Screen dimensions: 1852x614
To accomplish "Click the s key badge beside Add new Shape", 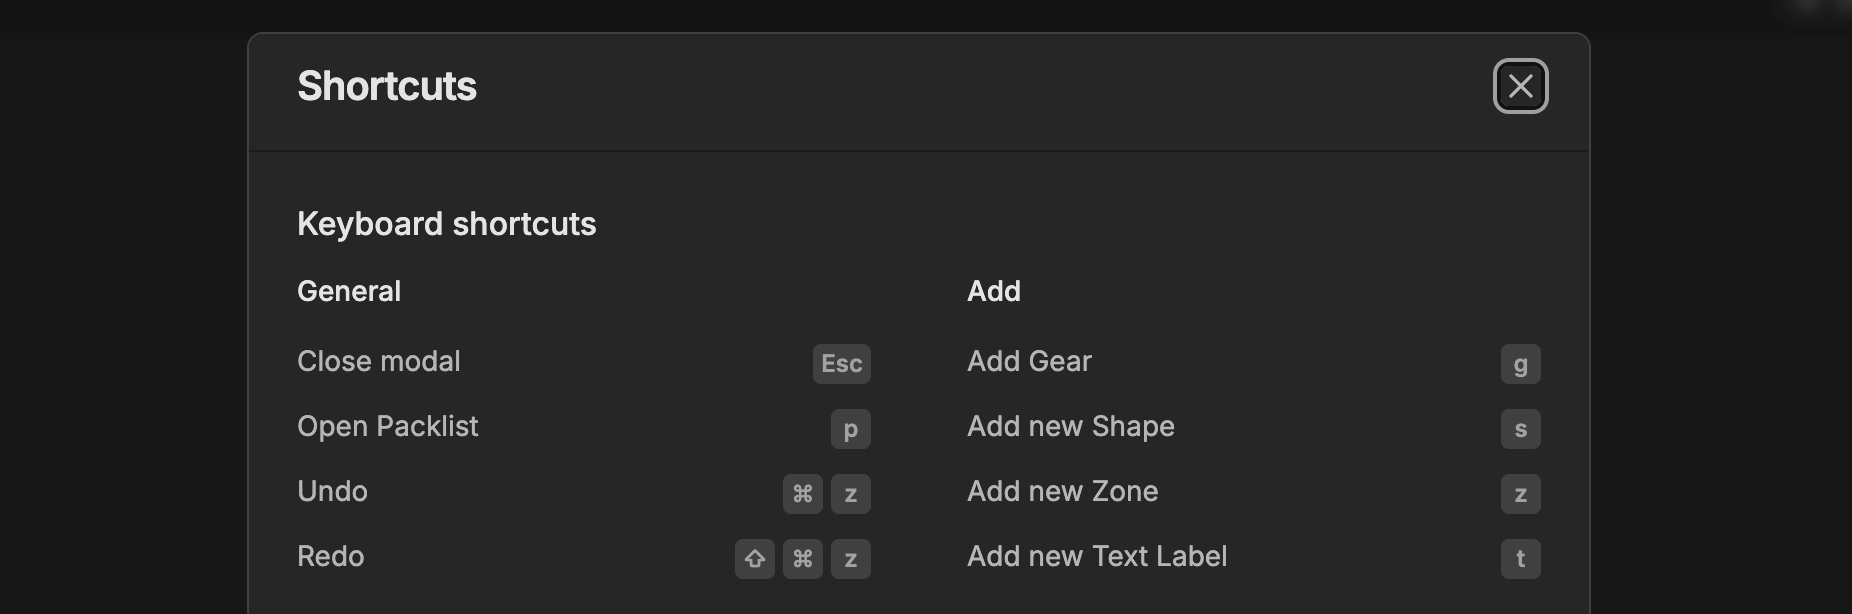I will [x=1520, y=429].
